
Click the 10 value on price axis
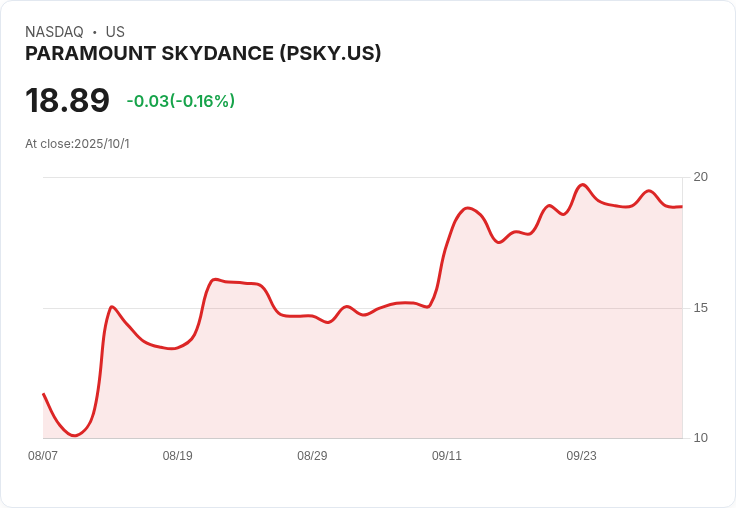click(x=701, y=438)
